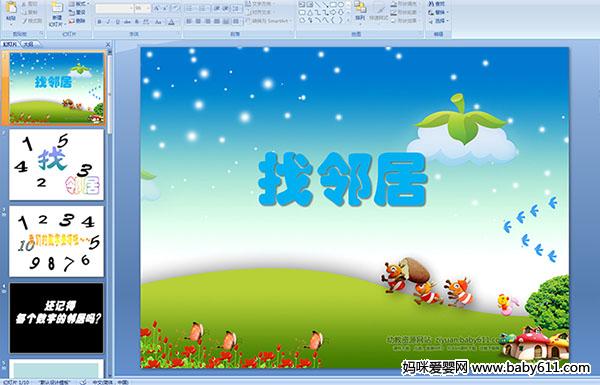The width and height of the screenshot is (600, 385).
Task: Click the Change Case (Aa) icon
Action: [x=158, y=22]
